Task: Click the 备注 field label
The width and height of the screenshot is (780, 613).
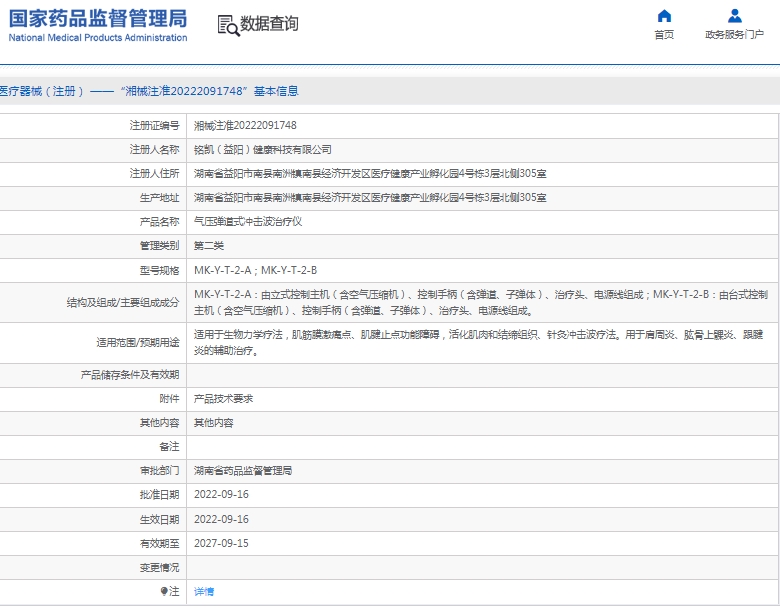Action: coord(169,447)
